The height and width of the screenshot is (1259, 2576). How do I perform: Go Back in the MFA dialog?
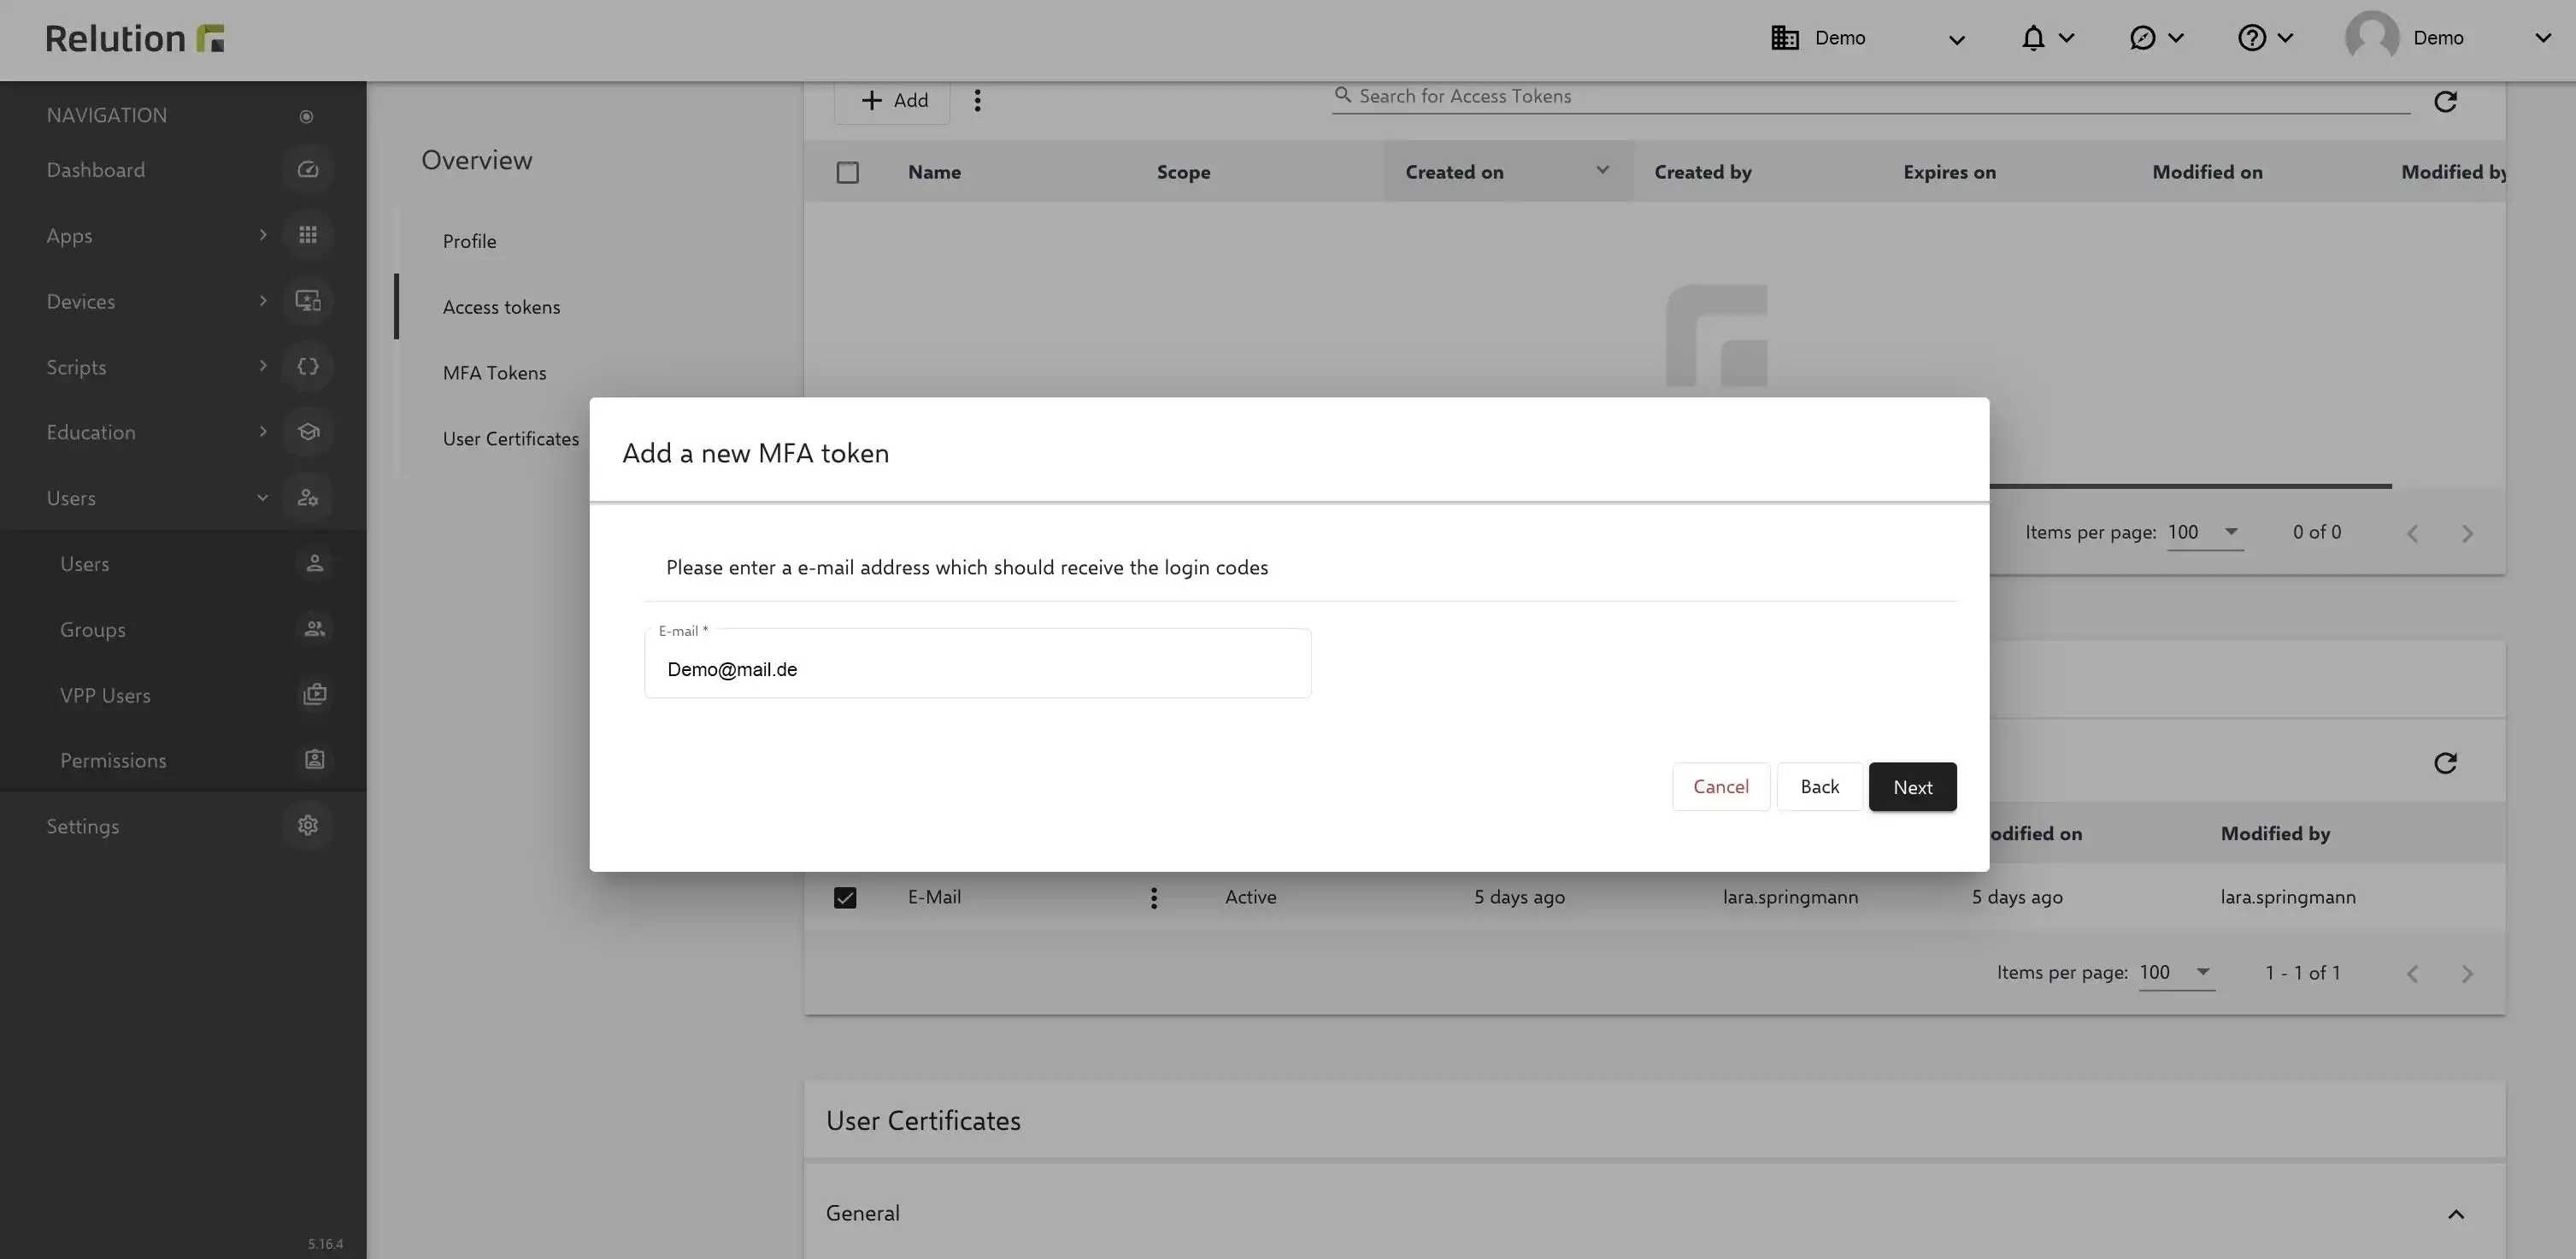point(1820,787)
